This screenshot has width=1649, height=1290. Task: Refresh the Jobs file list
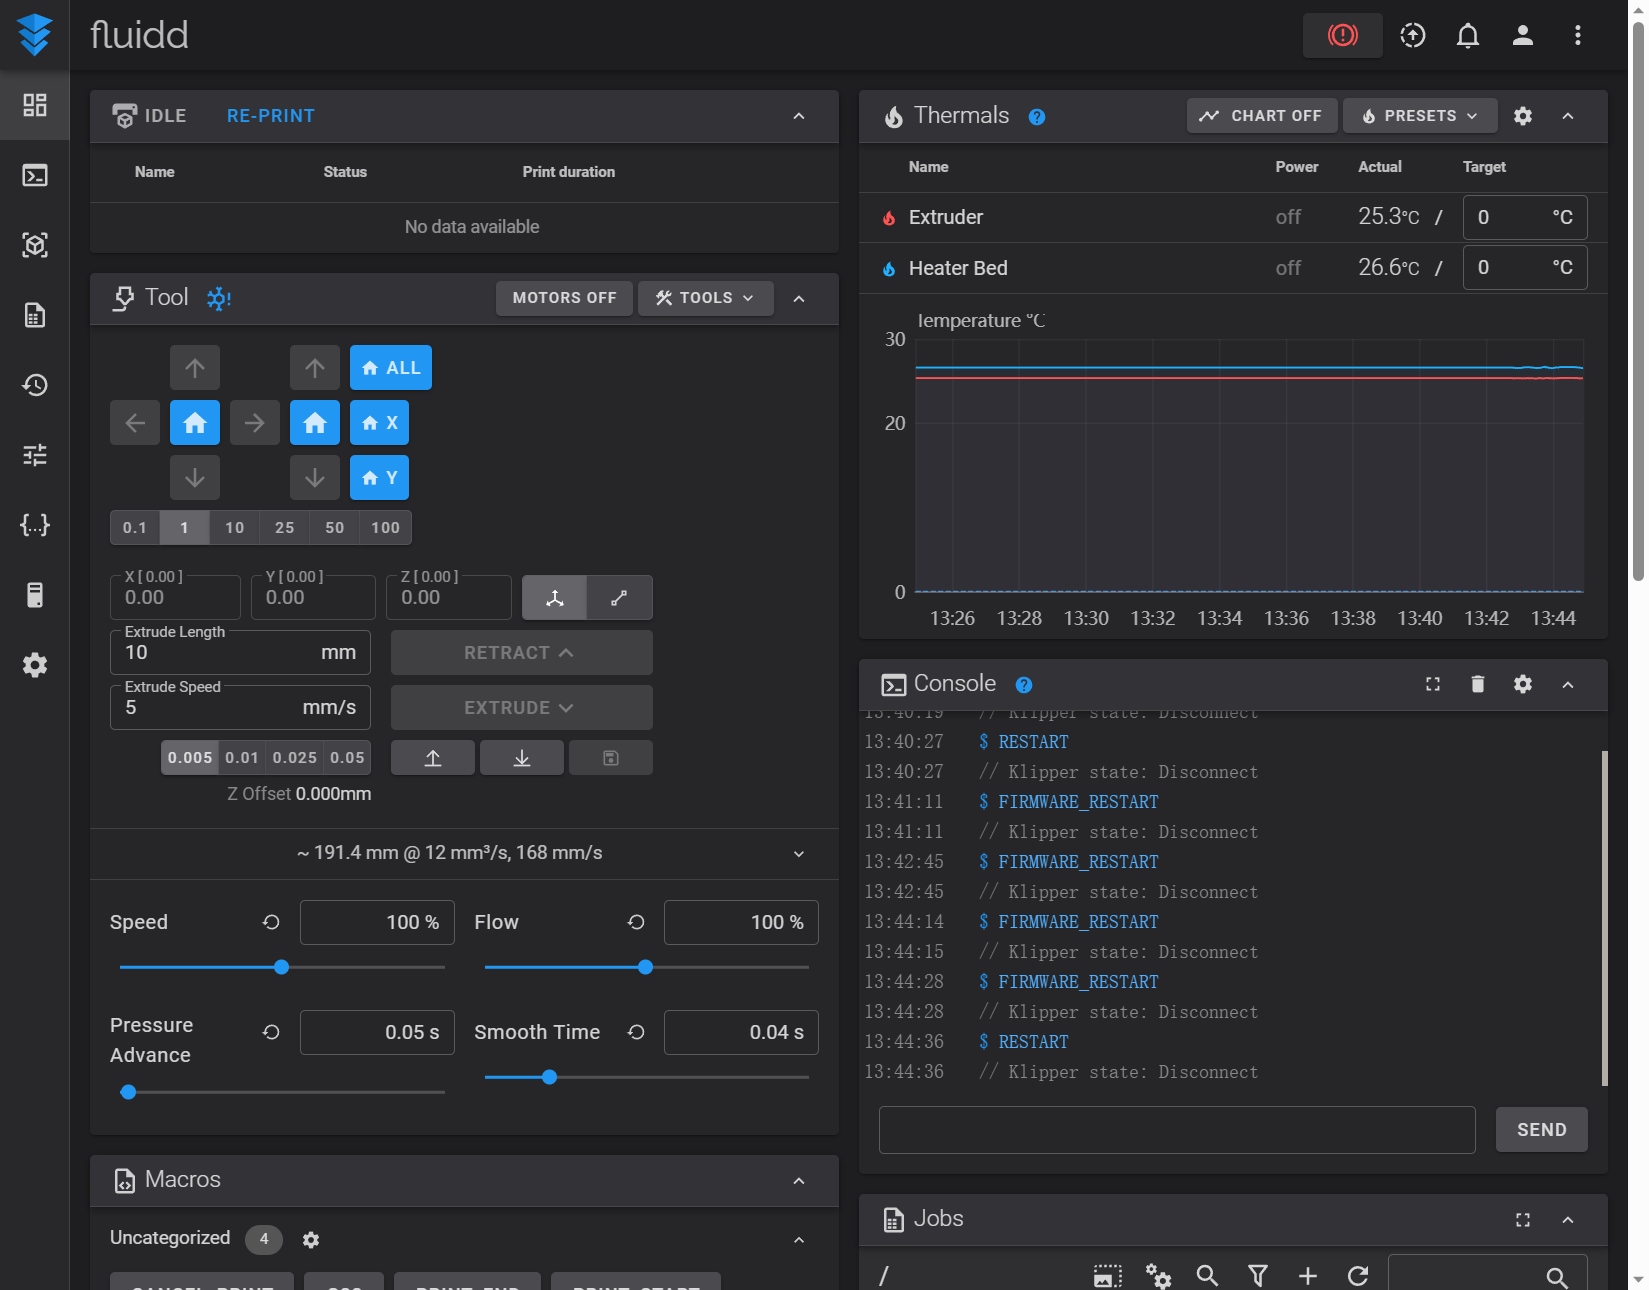coord(1357,1276)
